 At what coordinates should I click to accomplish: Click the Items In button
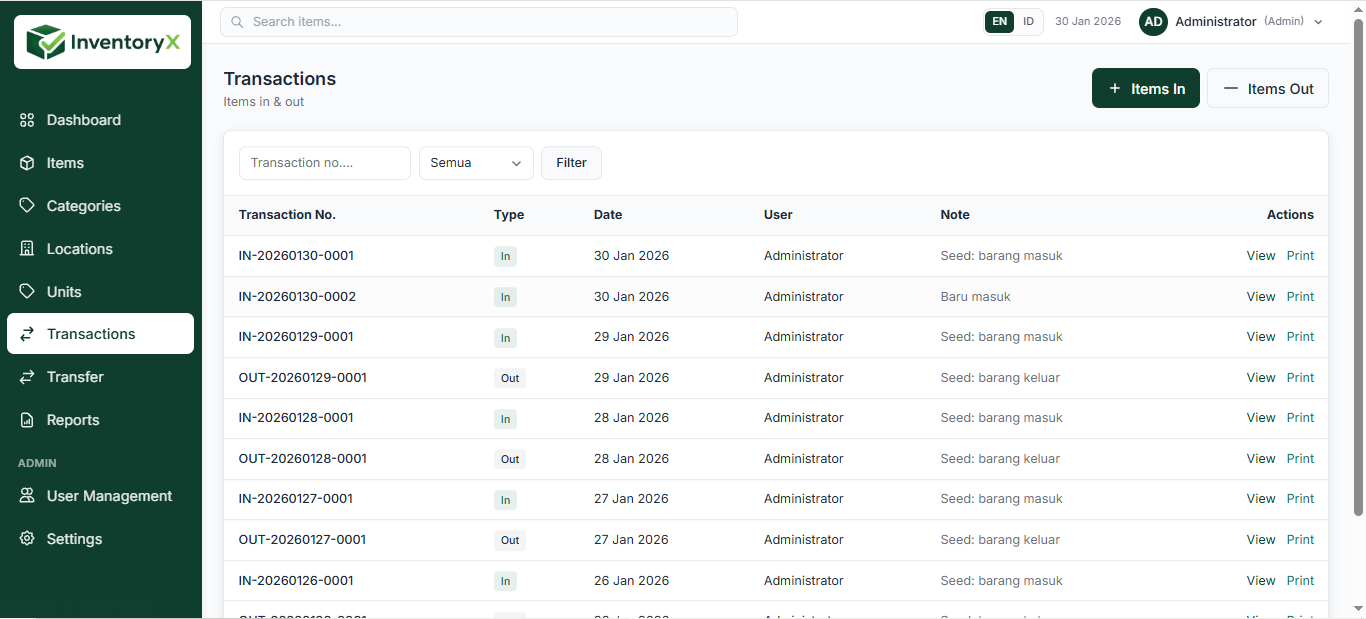[1146, 88]
